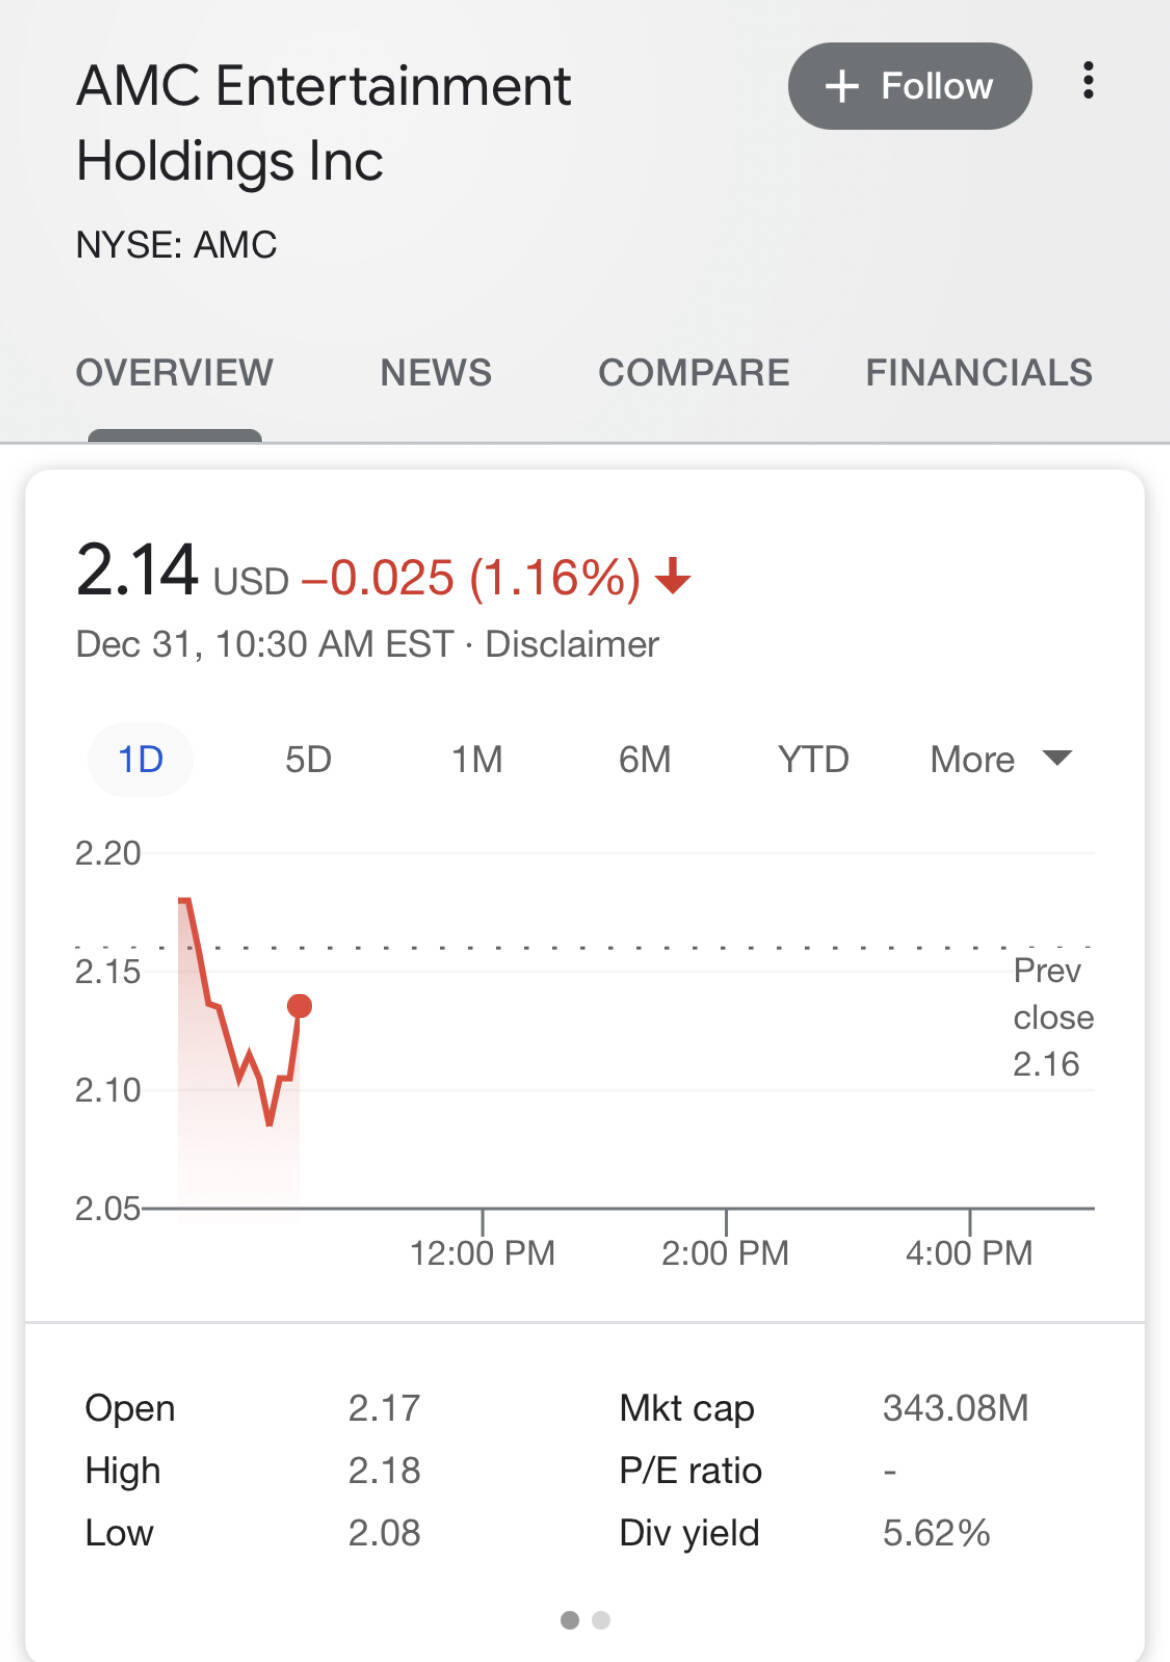Screen dimensions: 1170x1662
Task: Go to the second stats page dot
Action: pyautogui.click(x=601, y=1620)
